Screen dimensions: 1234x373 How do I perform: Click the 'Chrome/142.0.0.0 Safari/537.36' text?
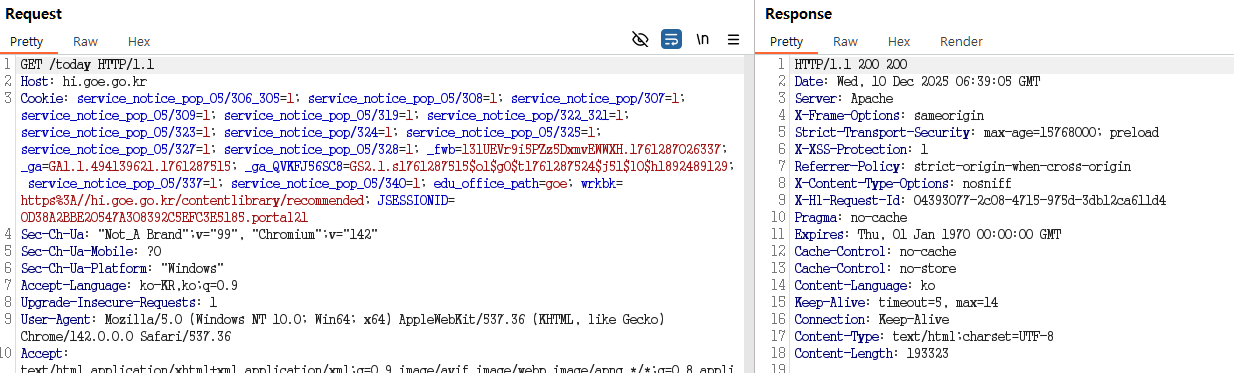(125, 337)
